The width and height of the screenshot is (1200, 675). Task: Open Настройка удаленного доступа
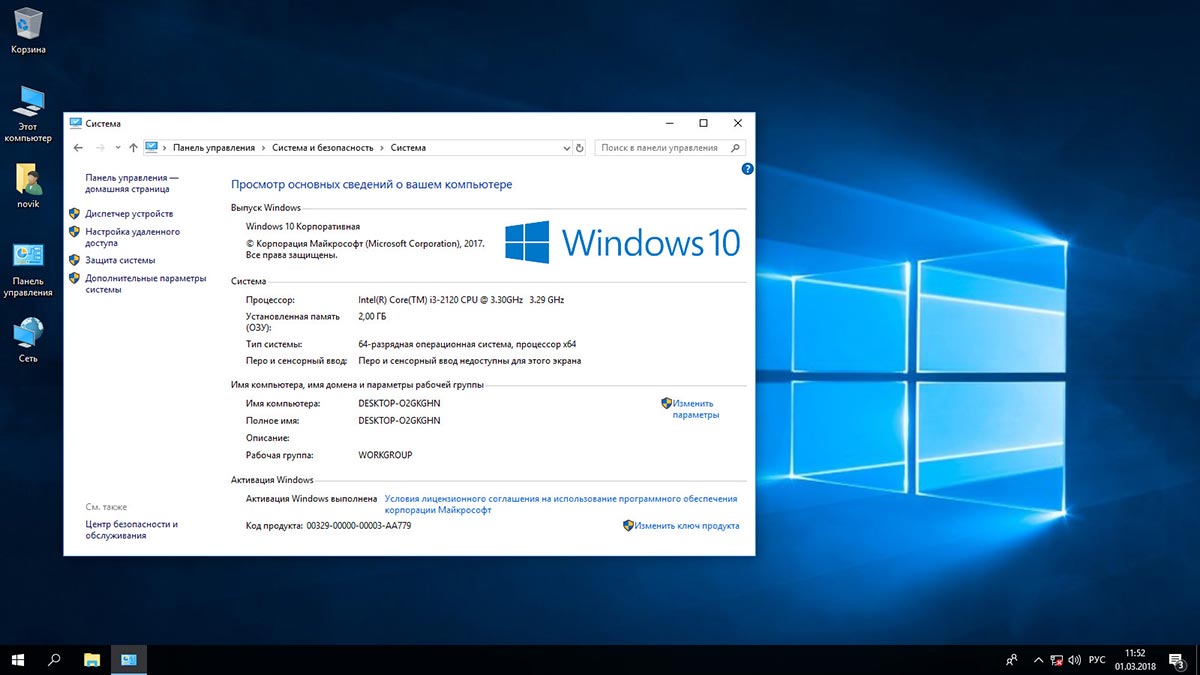tap(133, 237)
